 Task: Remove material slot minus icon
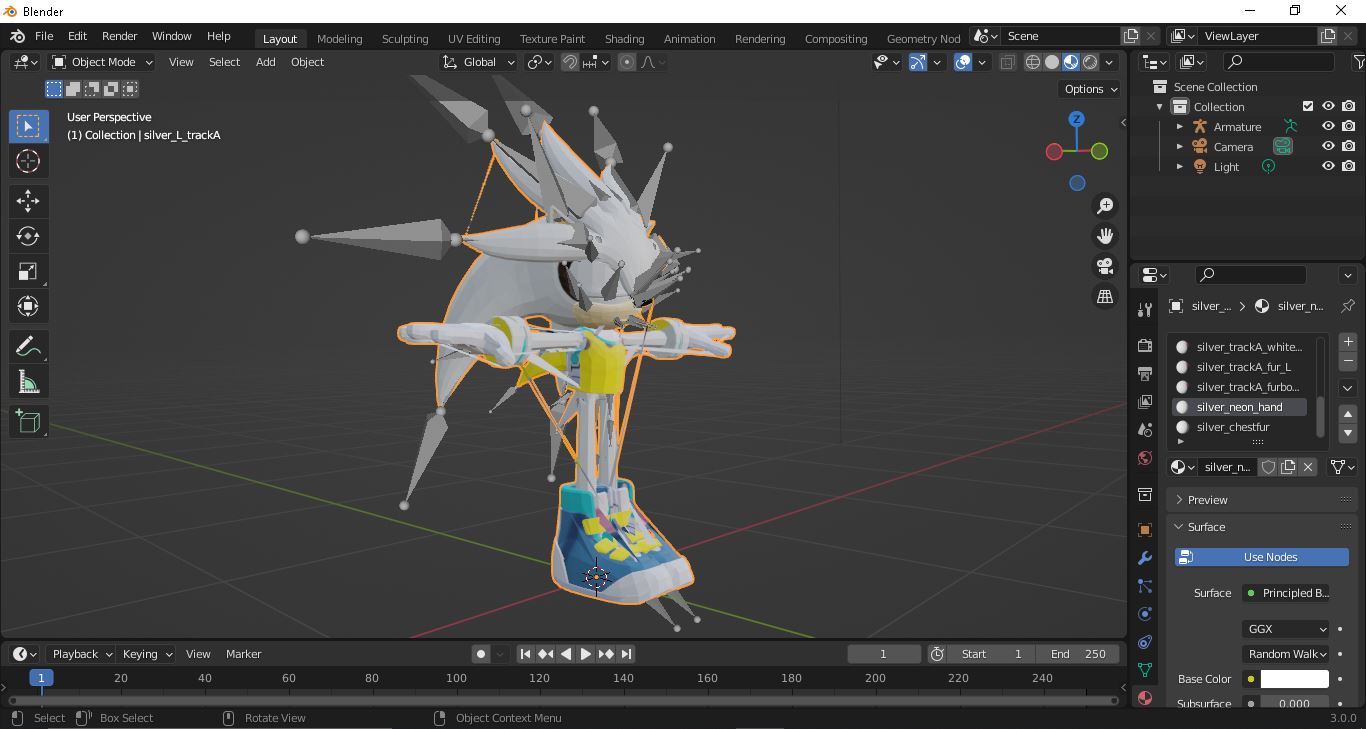point(1348,360)
